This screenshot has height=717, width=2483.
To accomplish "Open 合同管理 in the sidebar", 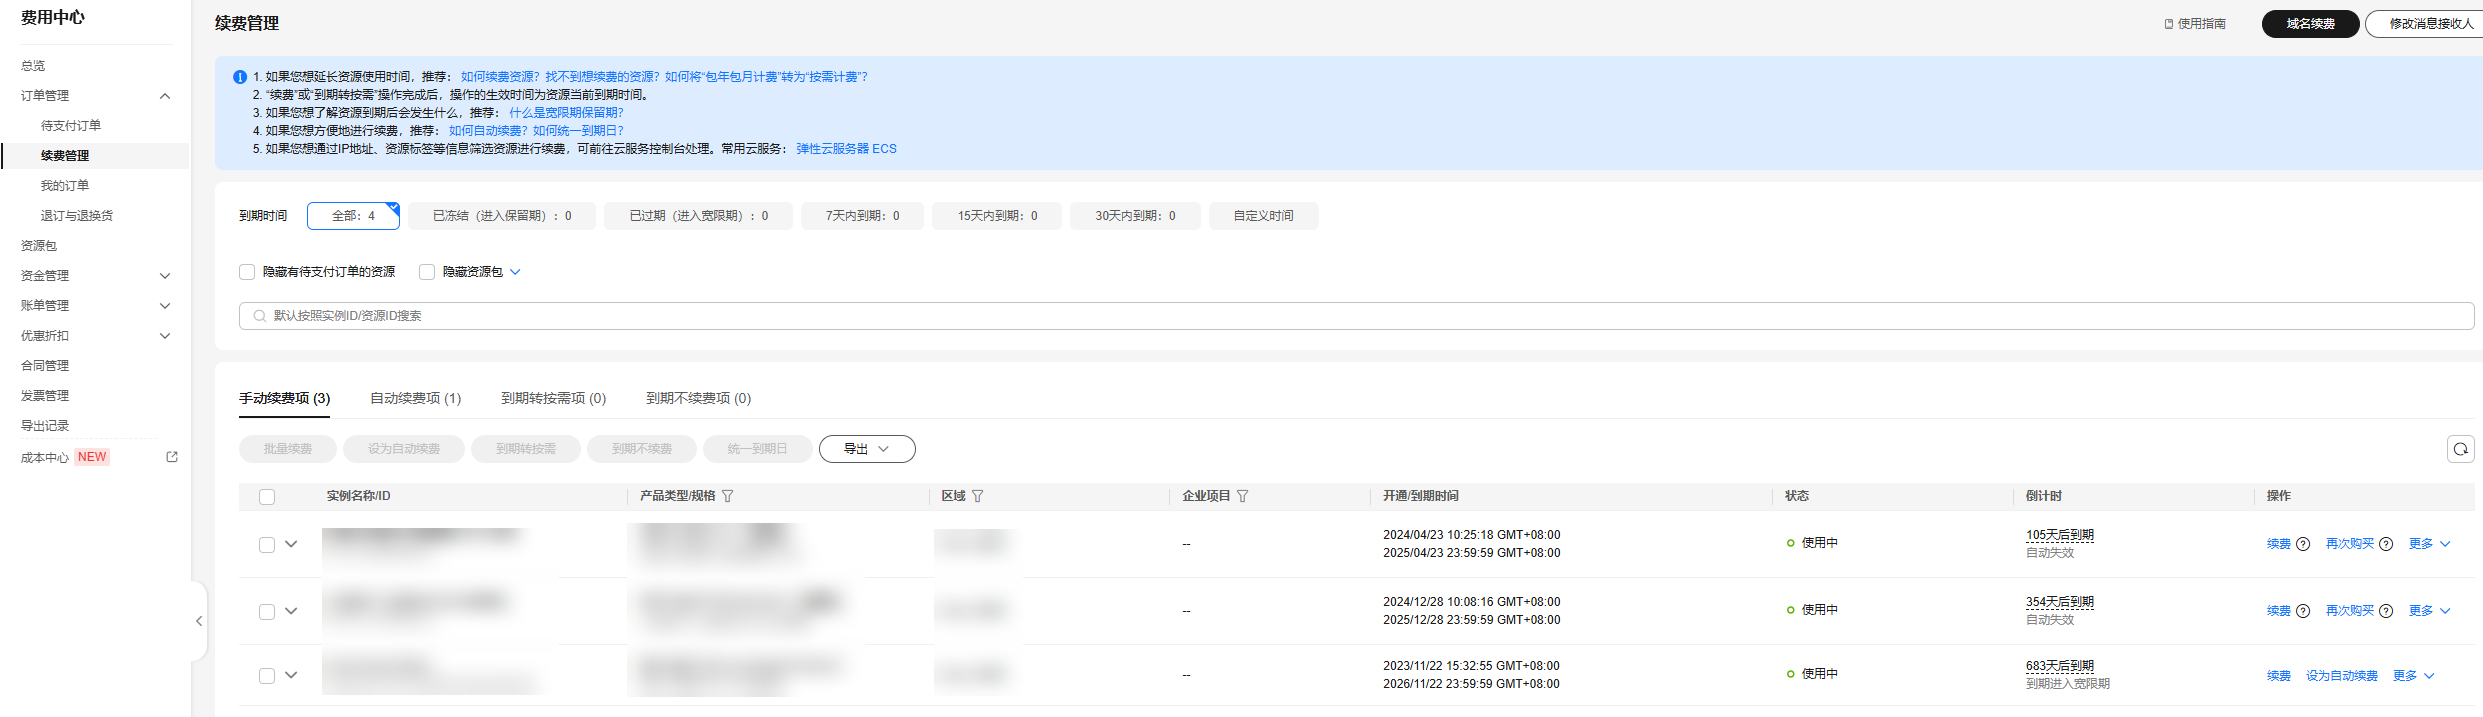I will point(45,366).
